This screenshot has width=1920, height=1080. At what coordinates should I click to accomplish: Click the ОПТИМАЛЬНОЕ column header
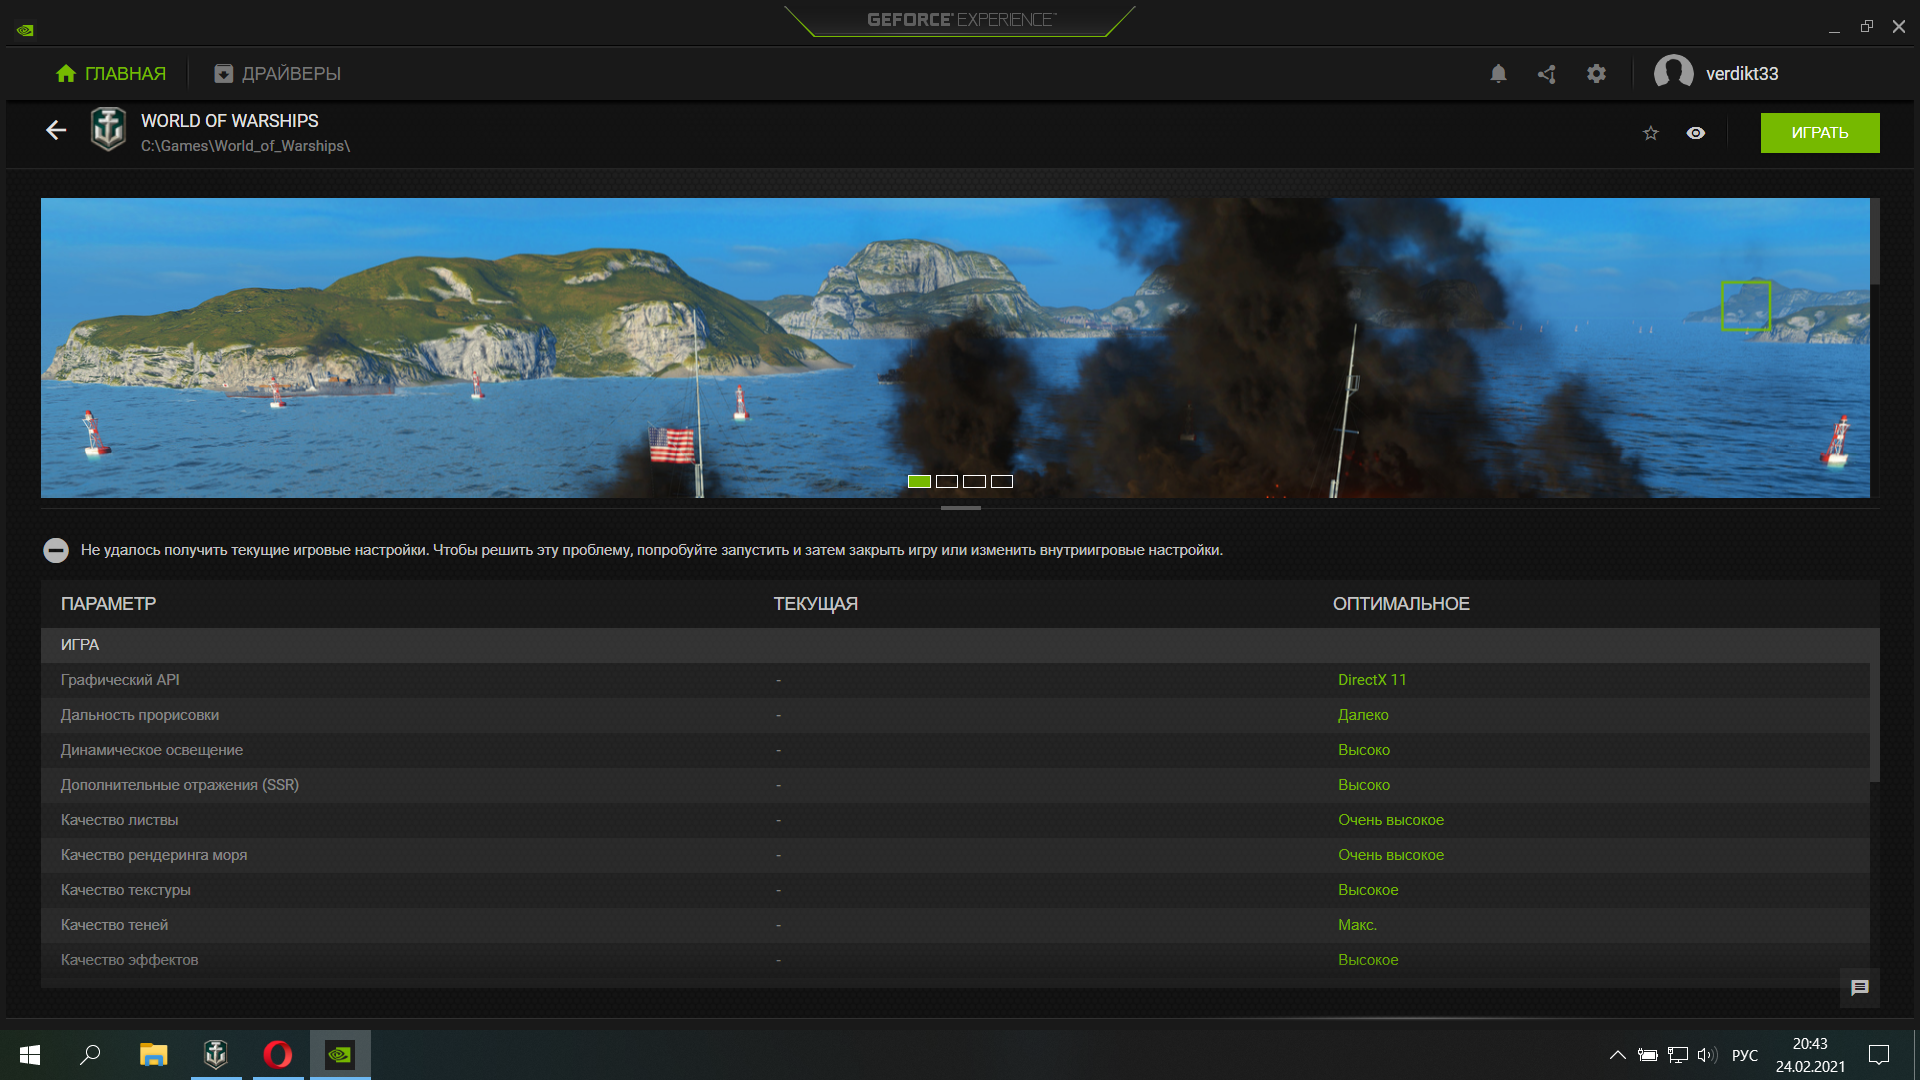[1401, 604]
